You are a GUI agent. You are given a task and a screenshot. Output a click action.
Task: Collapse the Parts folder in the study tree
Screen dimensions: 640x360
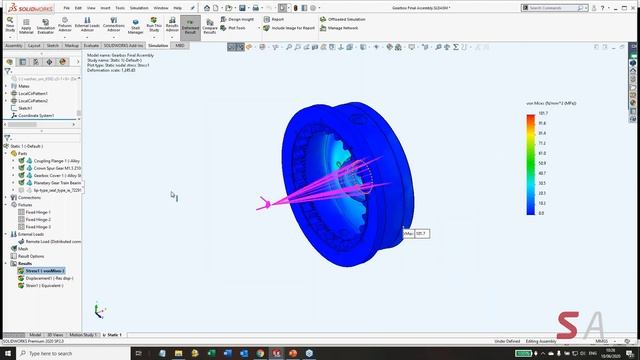(x=6, y=153)
